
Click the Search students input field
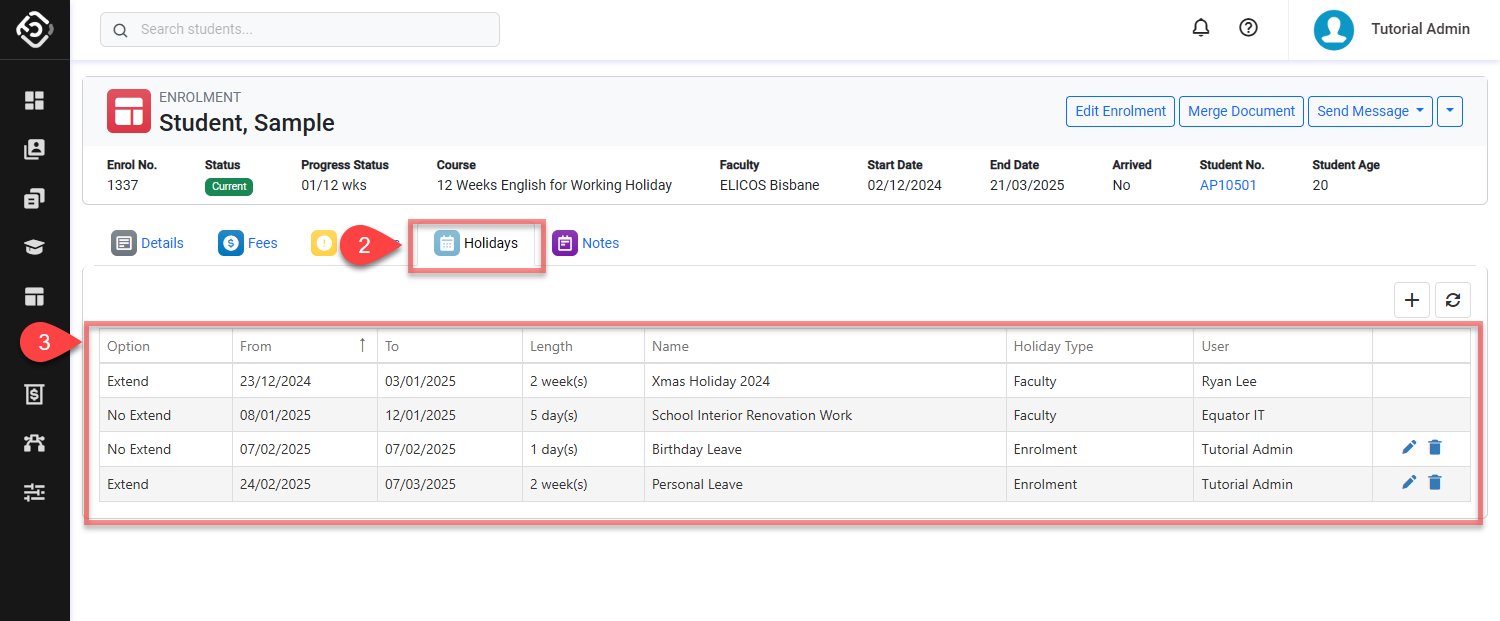300,30
